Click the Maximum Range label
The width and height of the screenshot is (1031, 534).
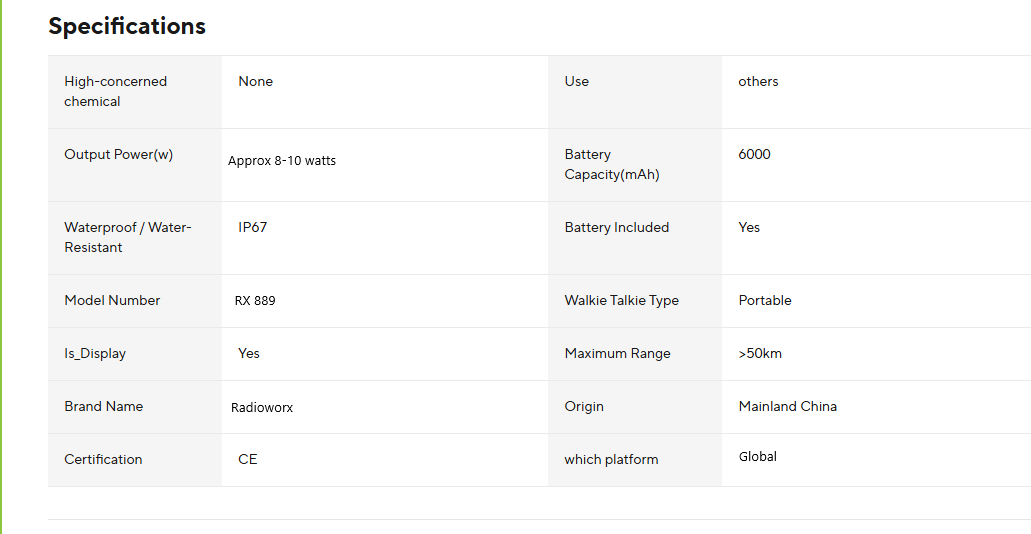click(617, 353)
